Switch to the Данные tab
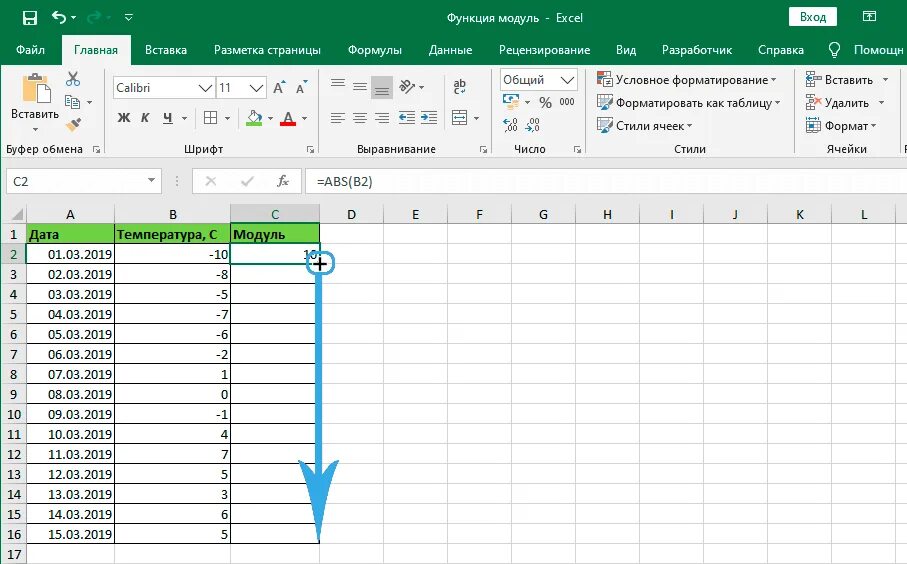The width and height of the screenshot is (907, 564). coord(450,50)
